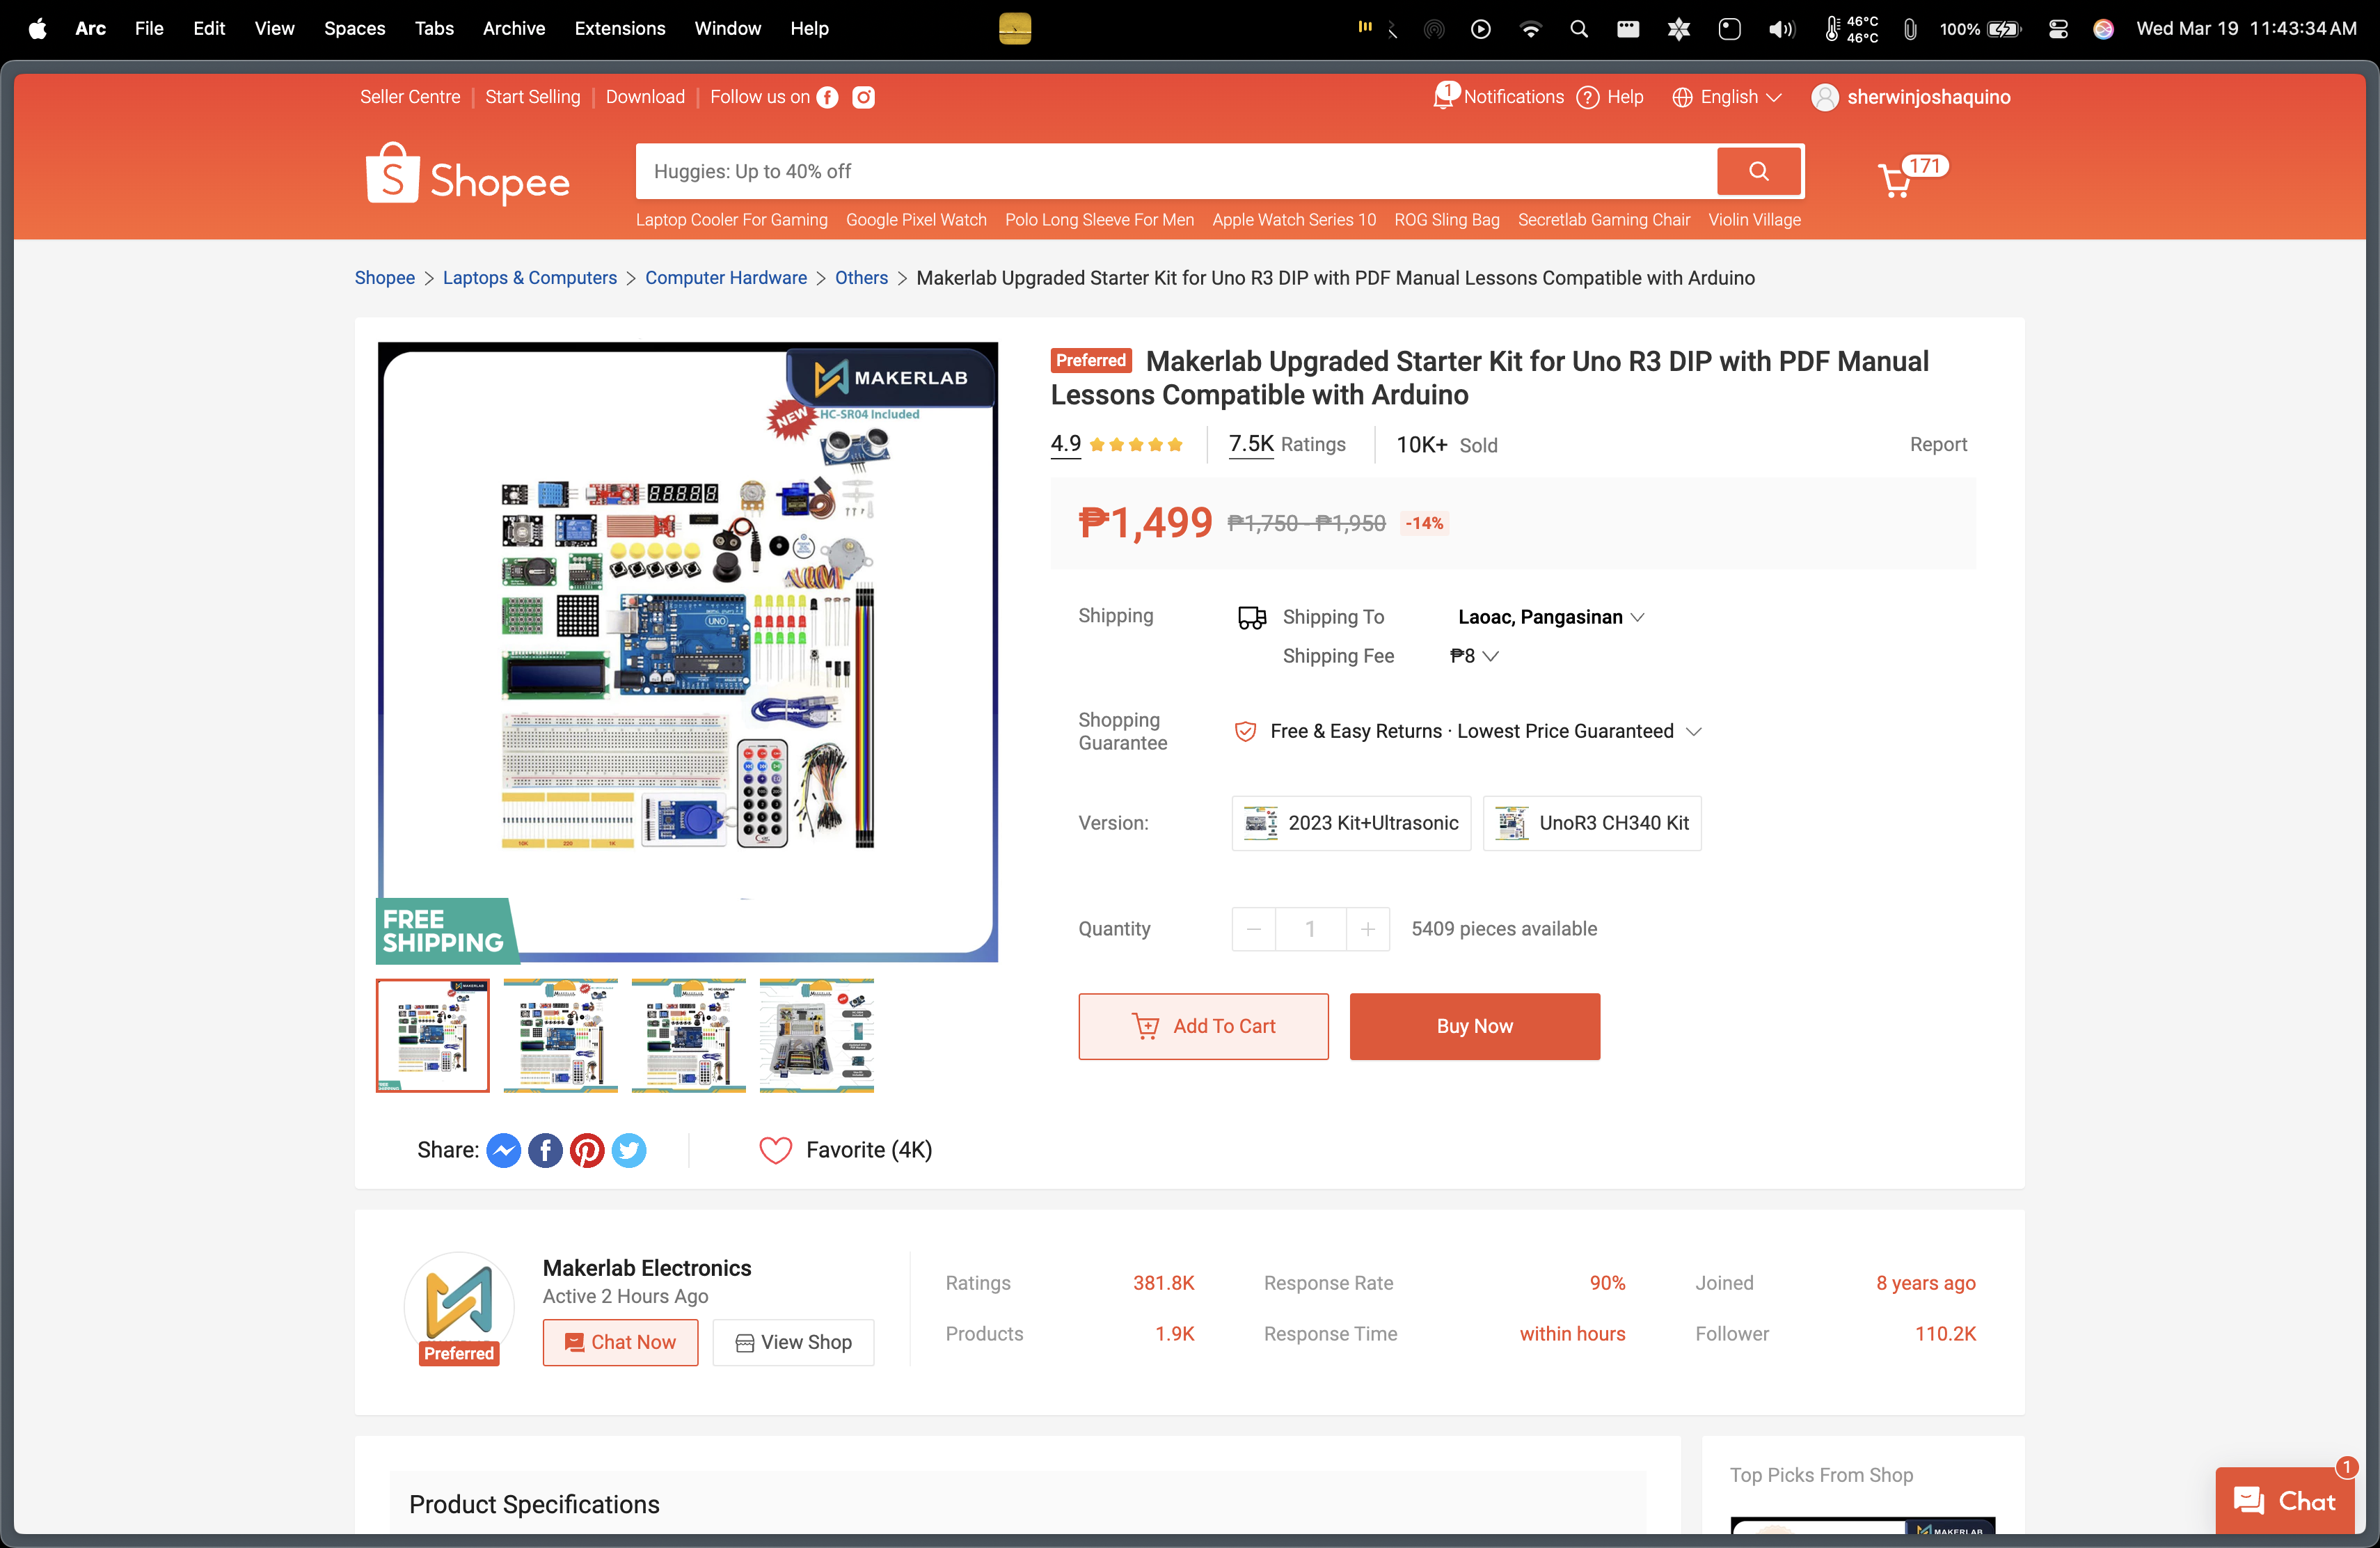Viewport: 2380px width, 1548px height.
Task: Select the UnoR3 CH340 Kit version
Action: pyautogui.click(x=1592, y=823)
